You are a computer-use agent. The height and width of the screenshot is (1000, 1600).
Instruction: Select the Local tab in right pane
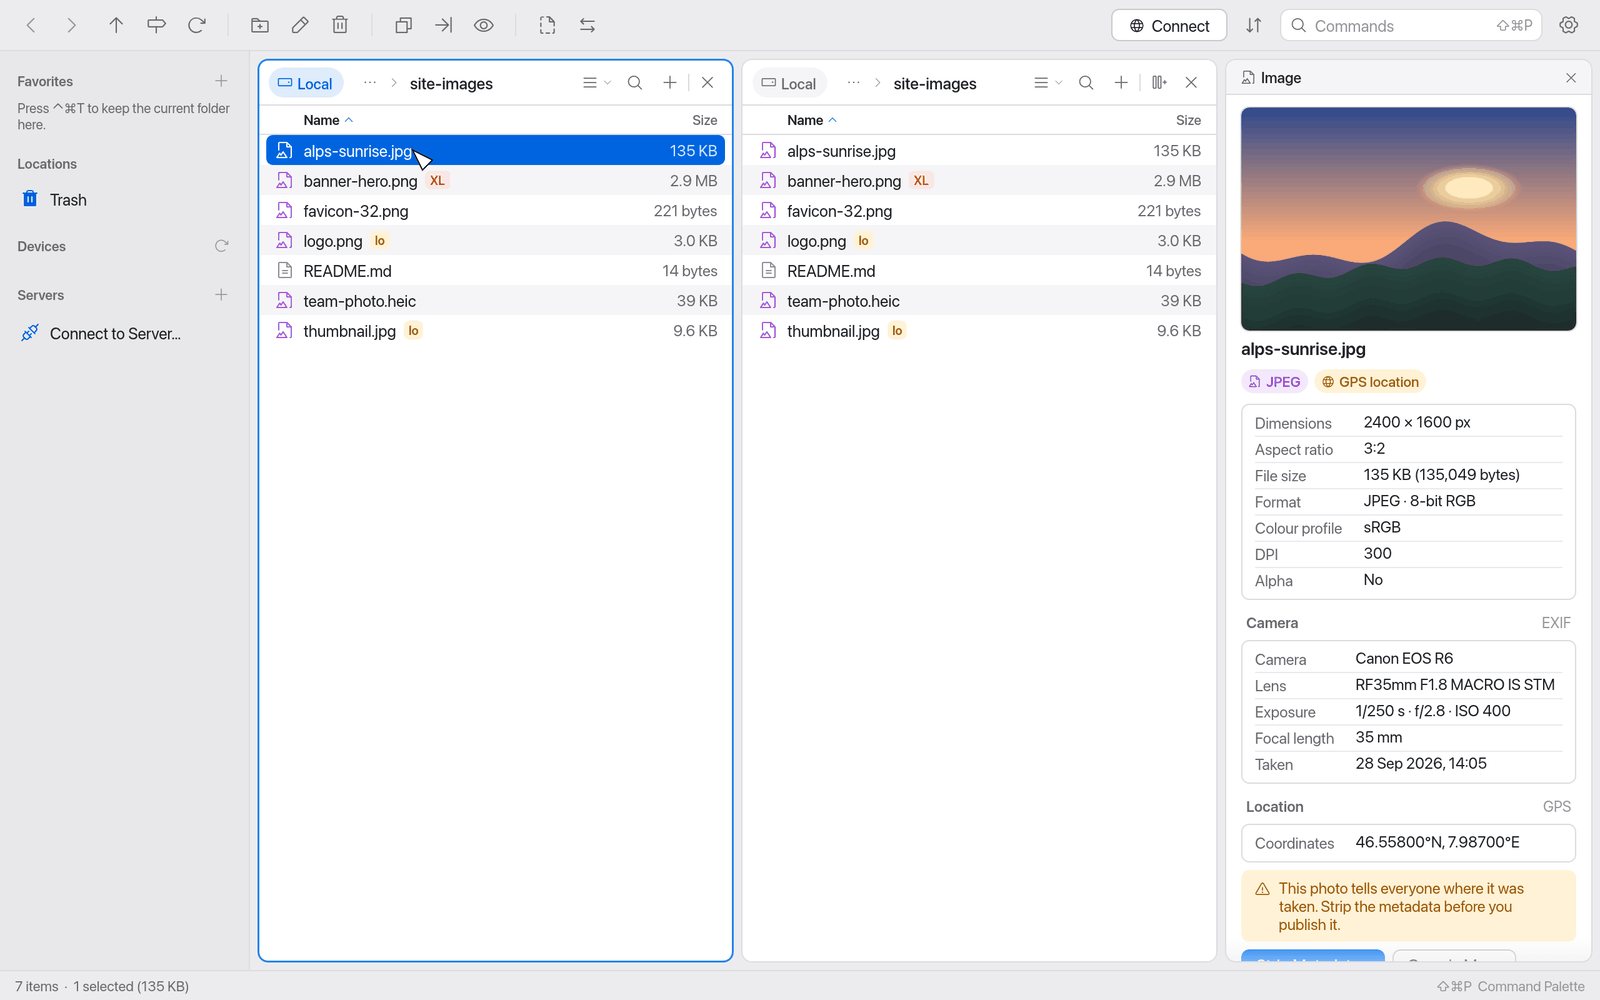[789, 83]
